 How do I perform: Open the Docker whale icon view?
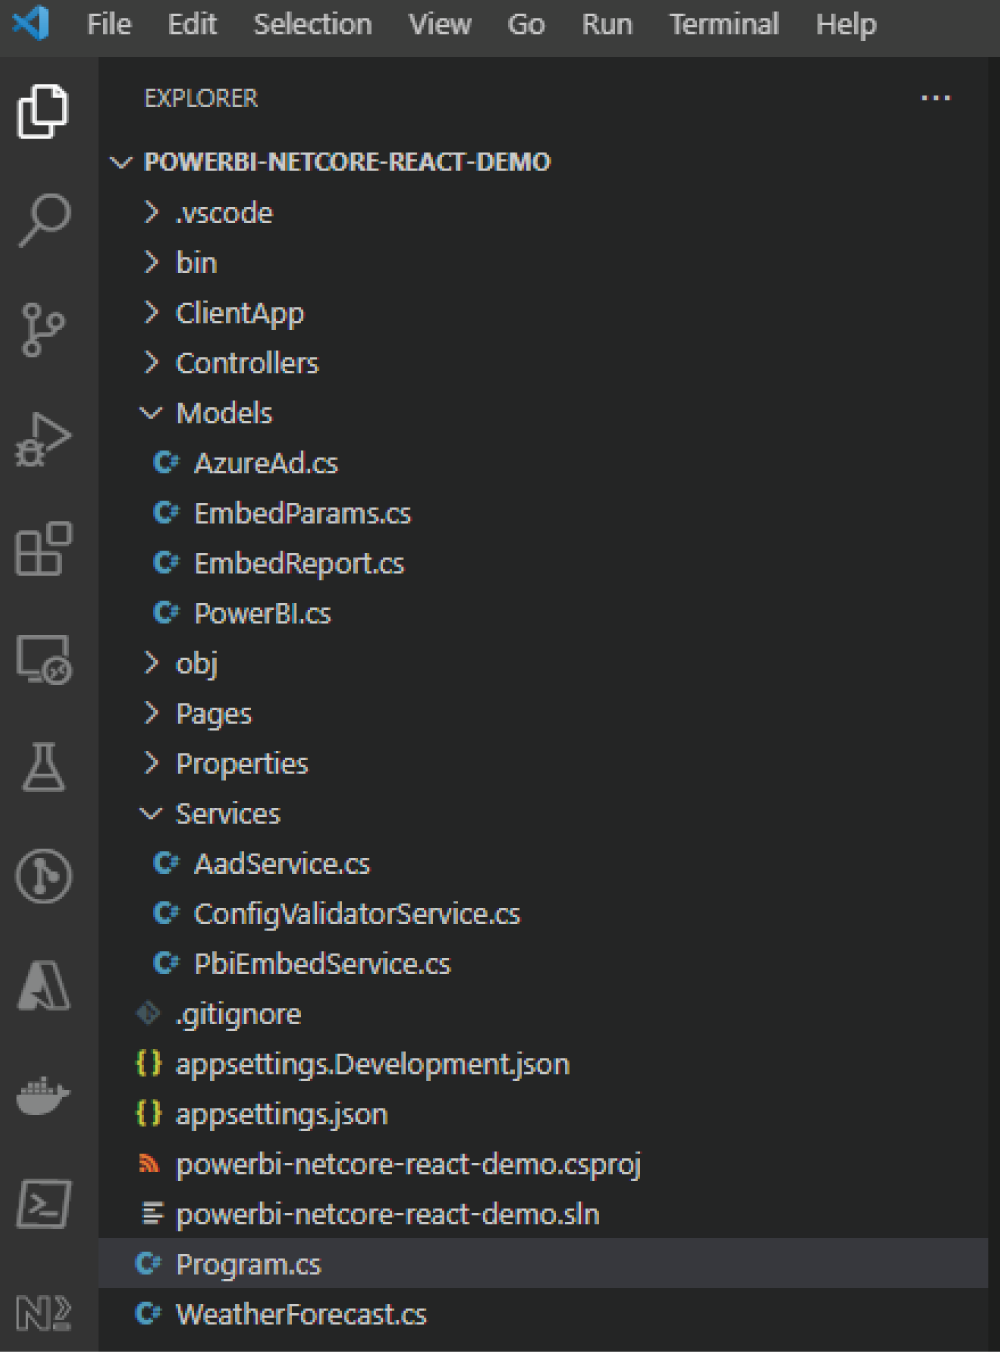[x=44, y=1095]
